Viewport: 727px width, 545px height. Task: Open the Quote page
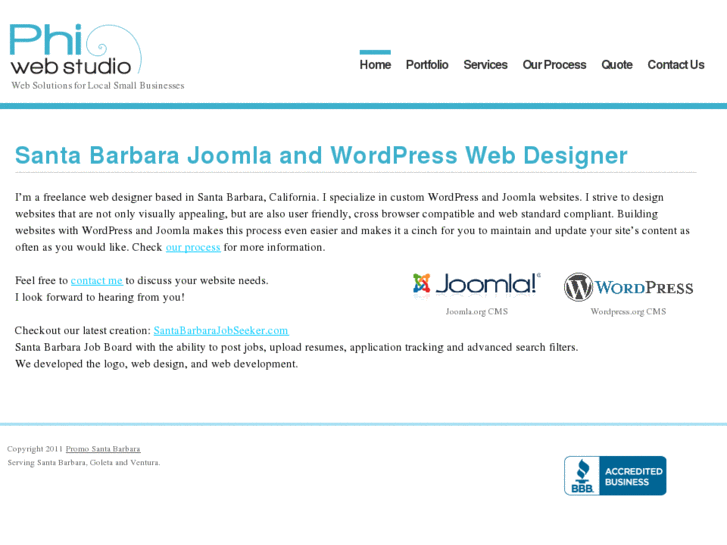point(617,64)
